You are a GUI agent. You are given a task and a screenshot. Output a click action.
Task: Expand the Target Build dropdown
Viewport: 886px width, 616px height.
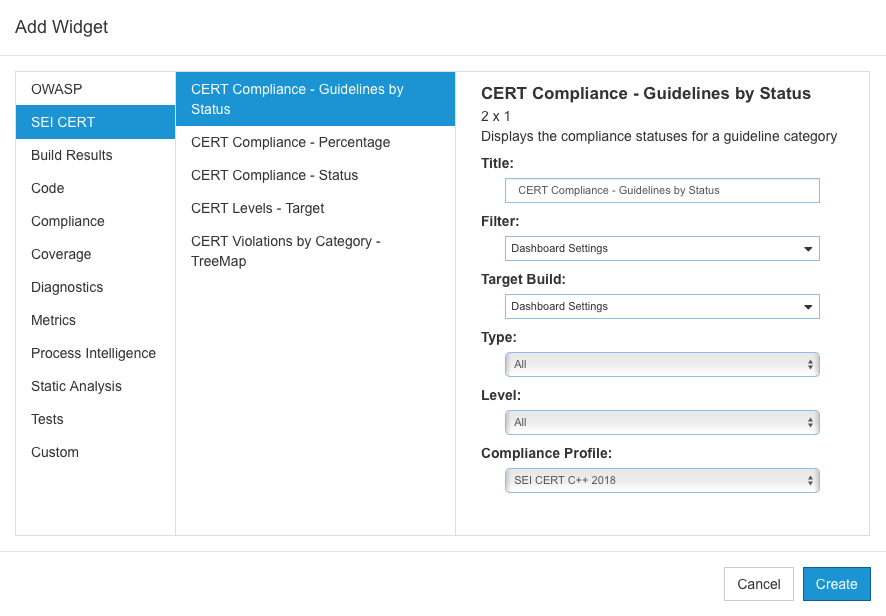tap(662, 306)
